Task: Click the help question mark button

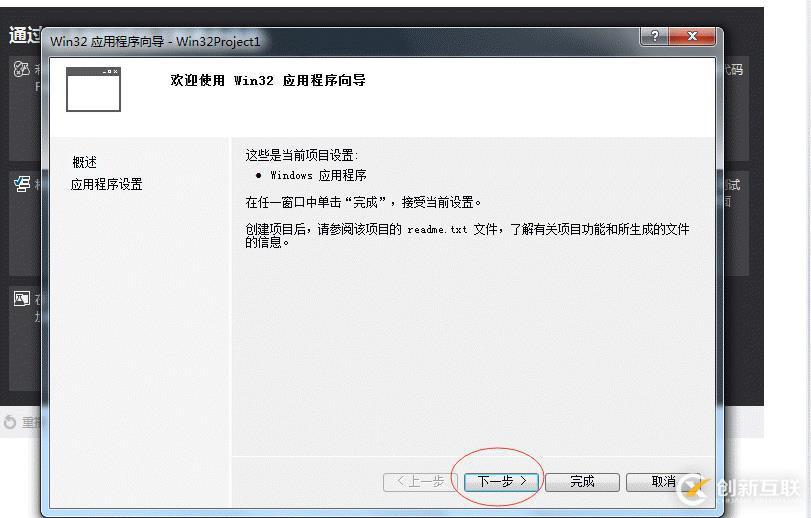Action: click(x=654, y=36)
